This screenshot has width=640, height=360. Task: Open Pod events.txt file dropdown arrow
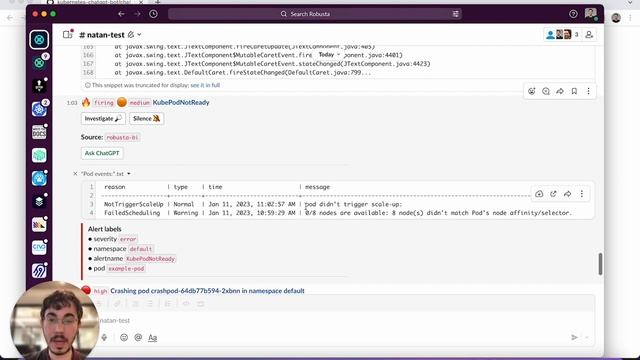pos(129,174)
